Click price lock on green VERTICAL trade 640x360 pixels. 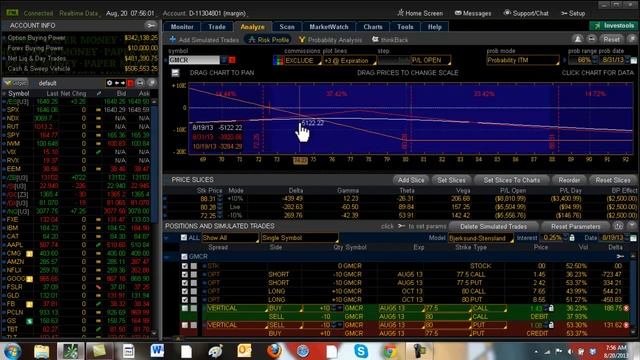(x=551, y=309)
